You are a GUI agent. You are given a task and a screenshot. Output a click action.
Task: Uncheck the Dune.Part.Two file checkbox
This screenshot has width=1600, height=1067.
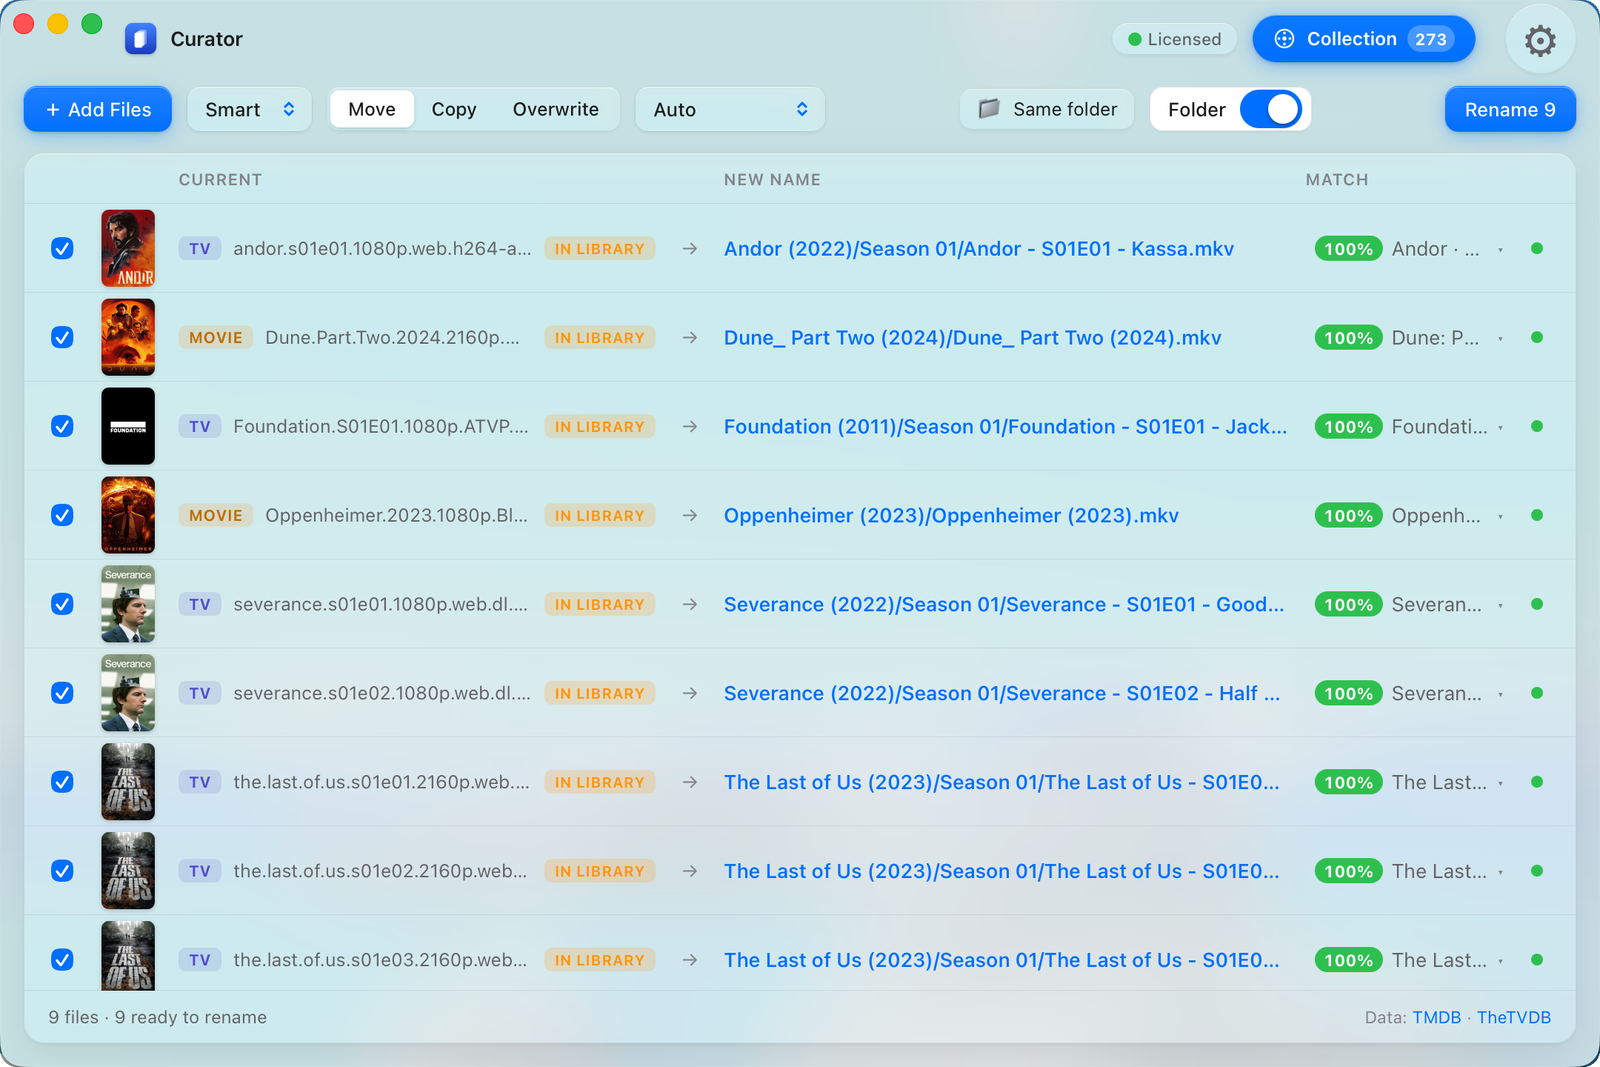[62, 337]
